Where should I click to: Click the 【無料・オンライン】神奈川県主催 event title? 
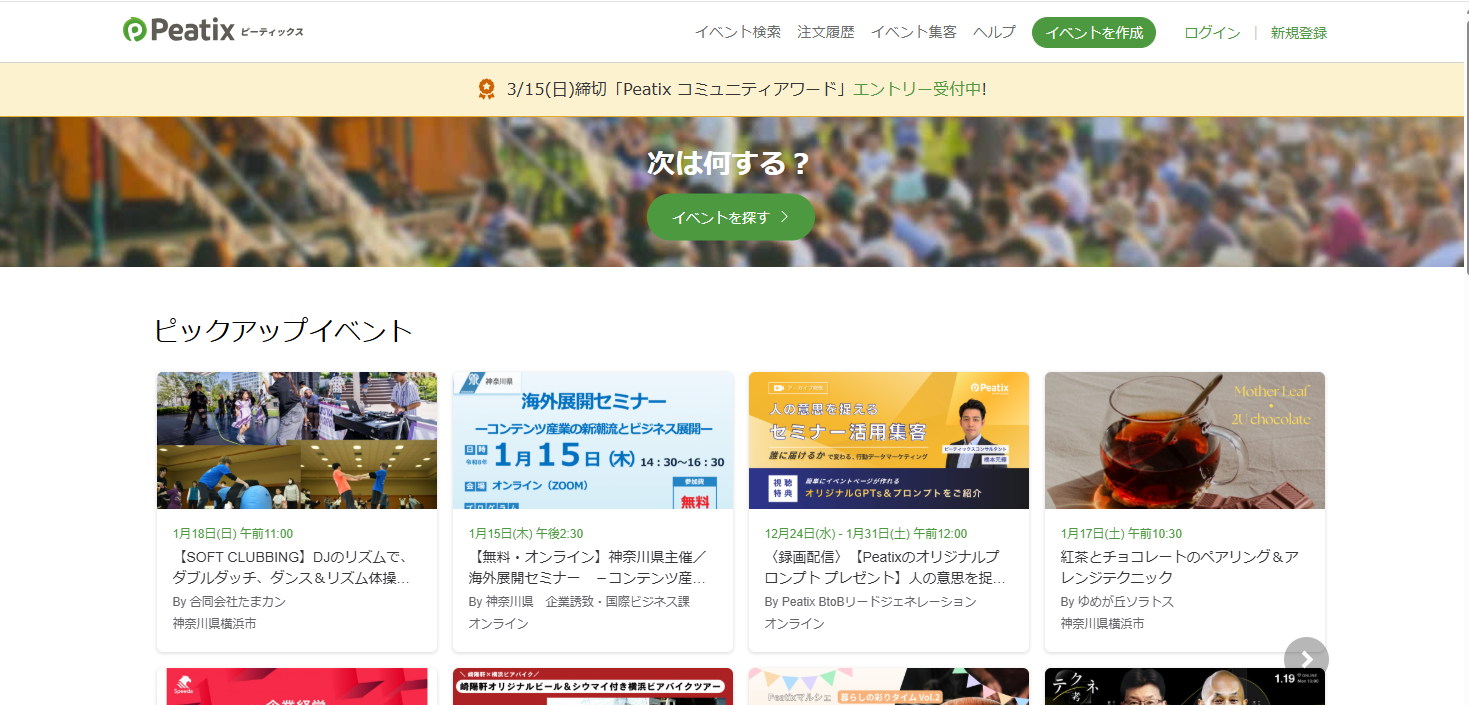click(590, 567)
